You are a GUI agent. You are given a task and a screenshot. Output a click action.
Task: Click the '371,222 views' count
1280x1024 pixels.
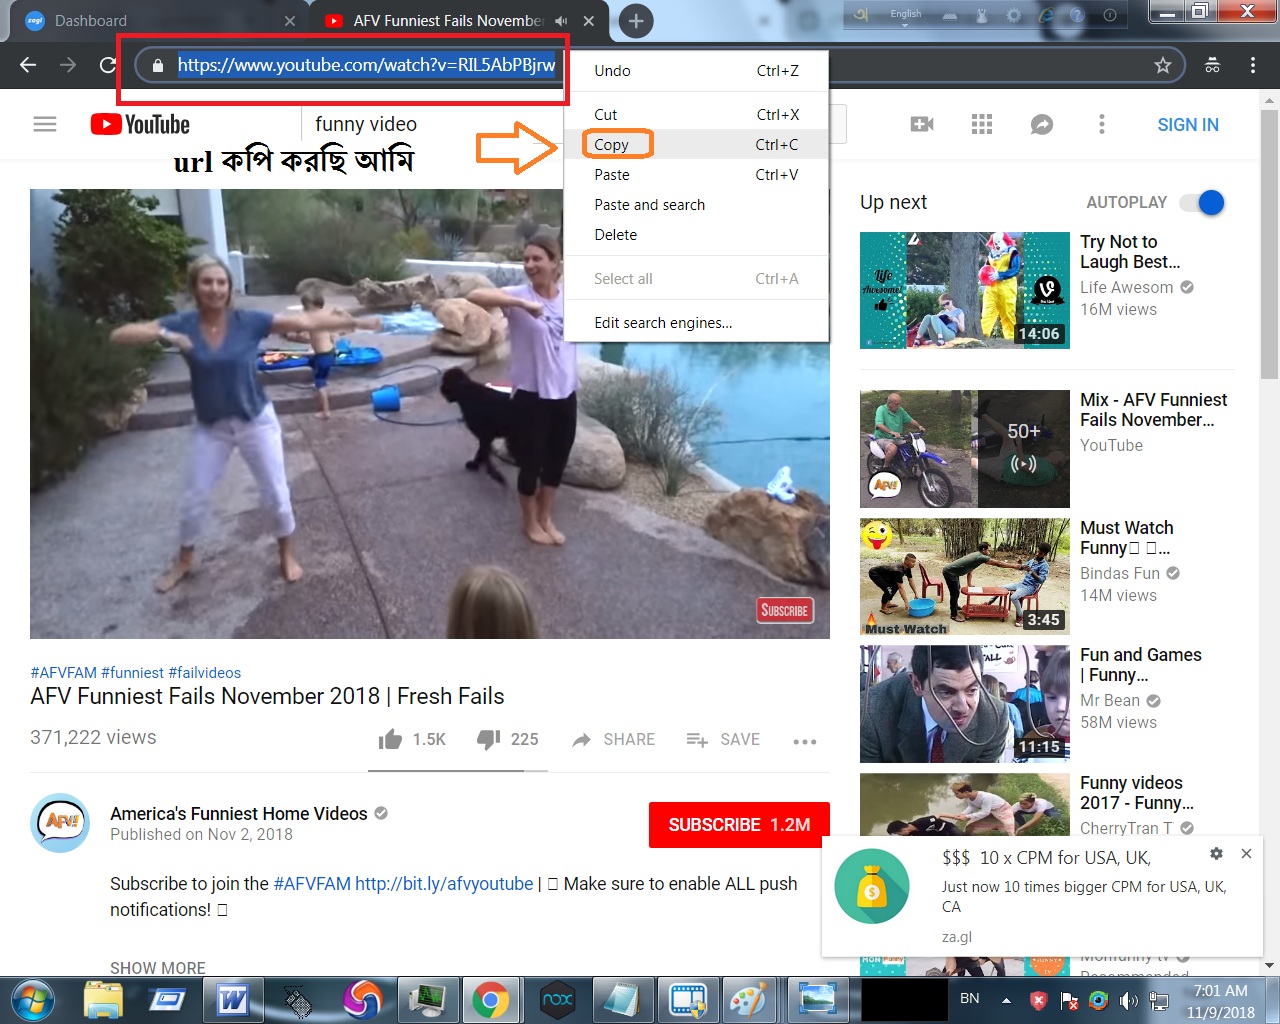(93, 737)
